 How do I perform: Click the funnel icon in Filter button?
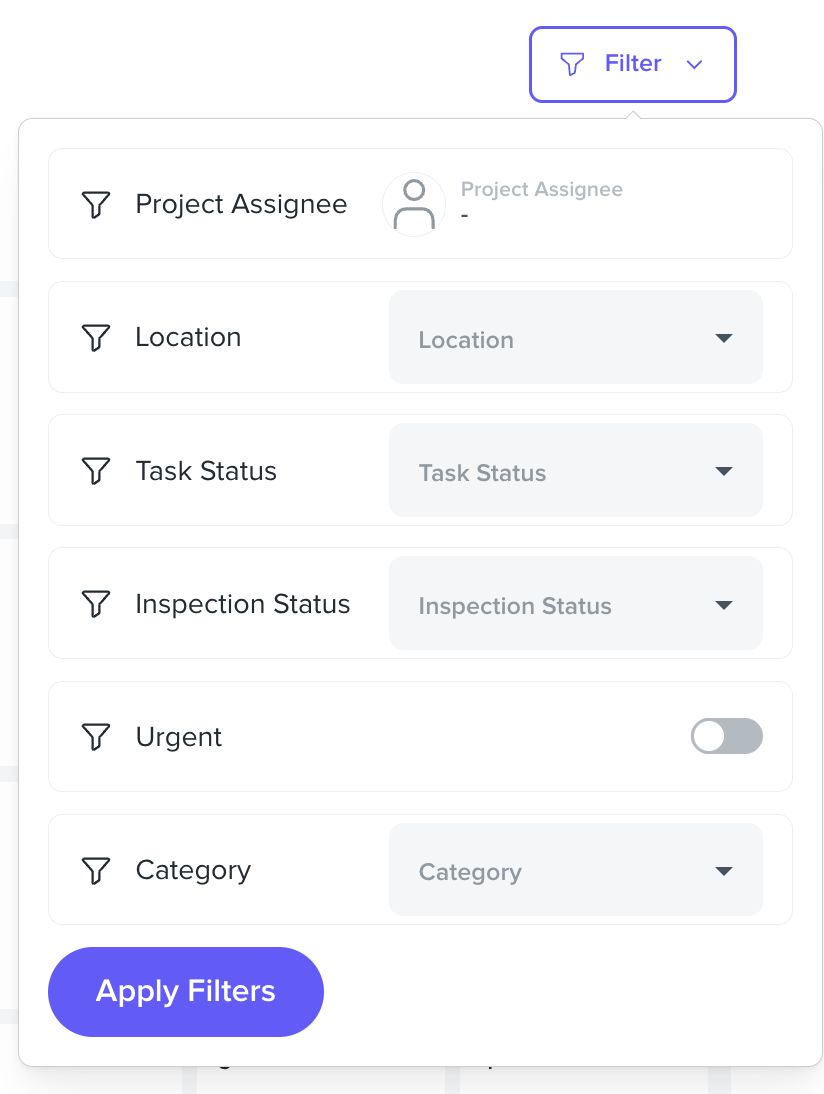coord(572,64)
